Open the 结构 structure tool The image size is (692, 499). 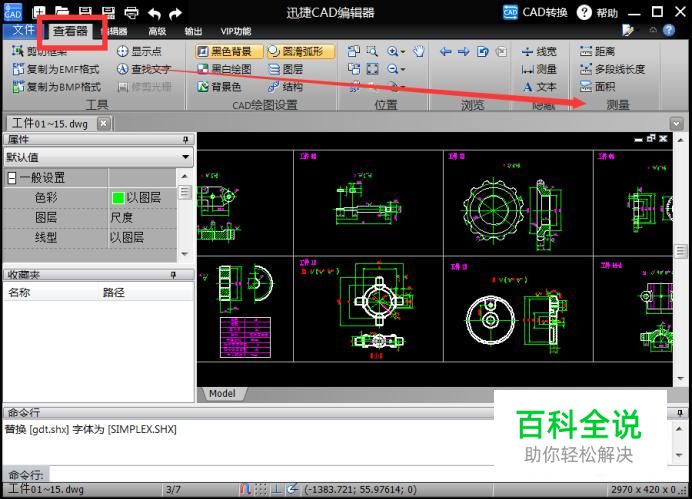(286, 87)
